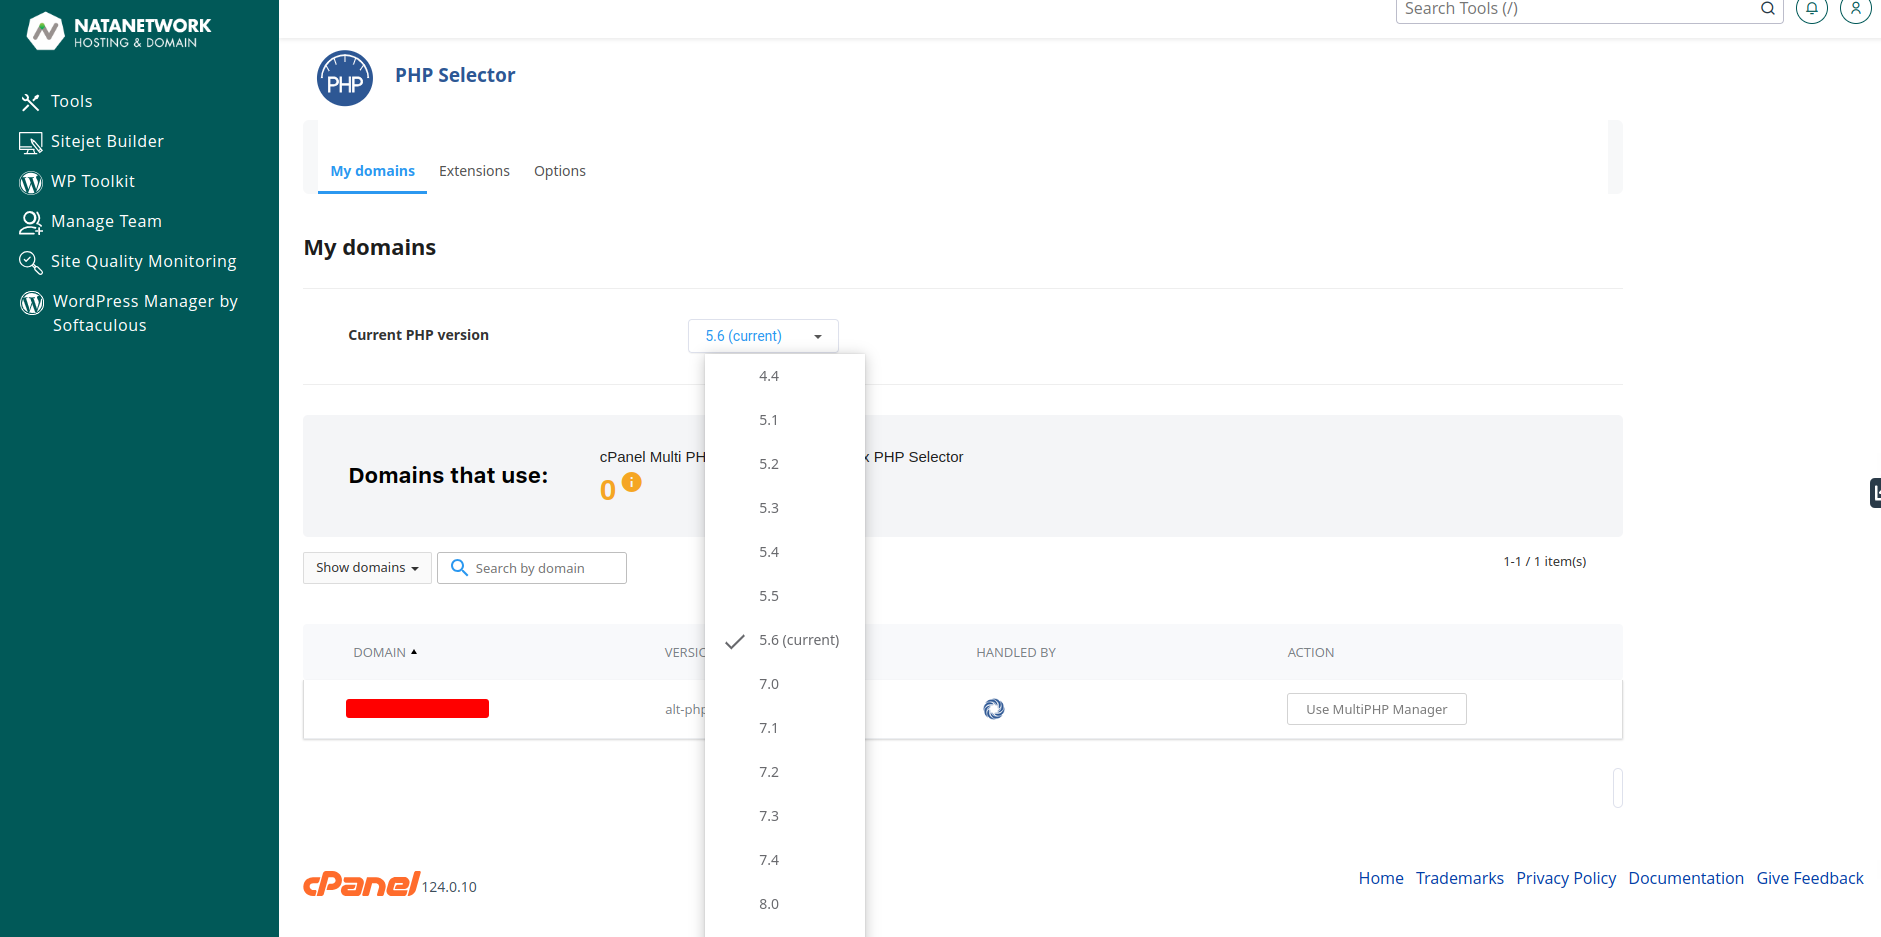
Task: Click the Tools wrench icon
Action: [x=31, y=102]
